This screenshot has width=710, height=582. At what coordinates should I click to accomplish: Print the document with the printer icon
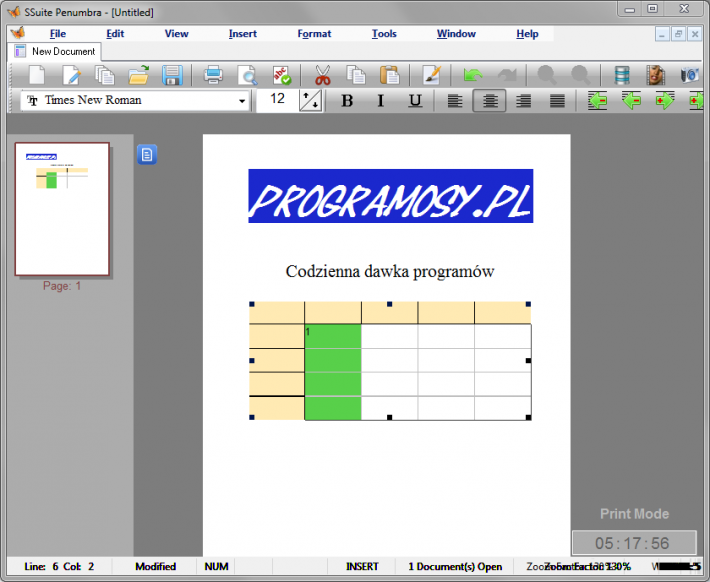[213, 75]
